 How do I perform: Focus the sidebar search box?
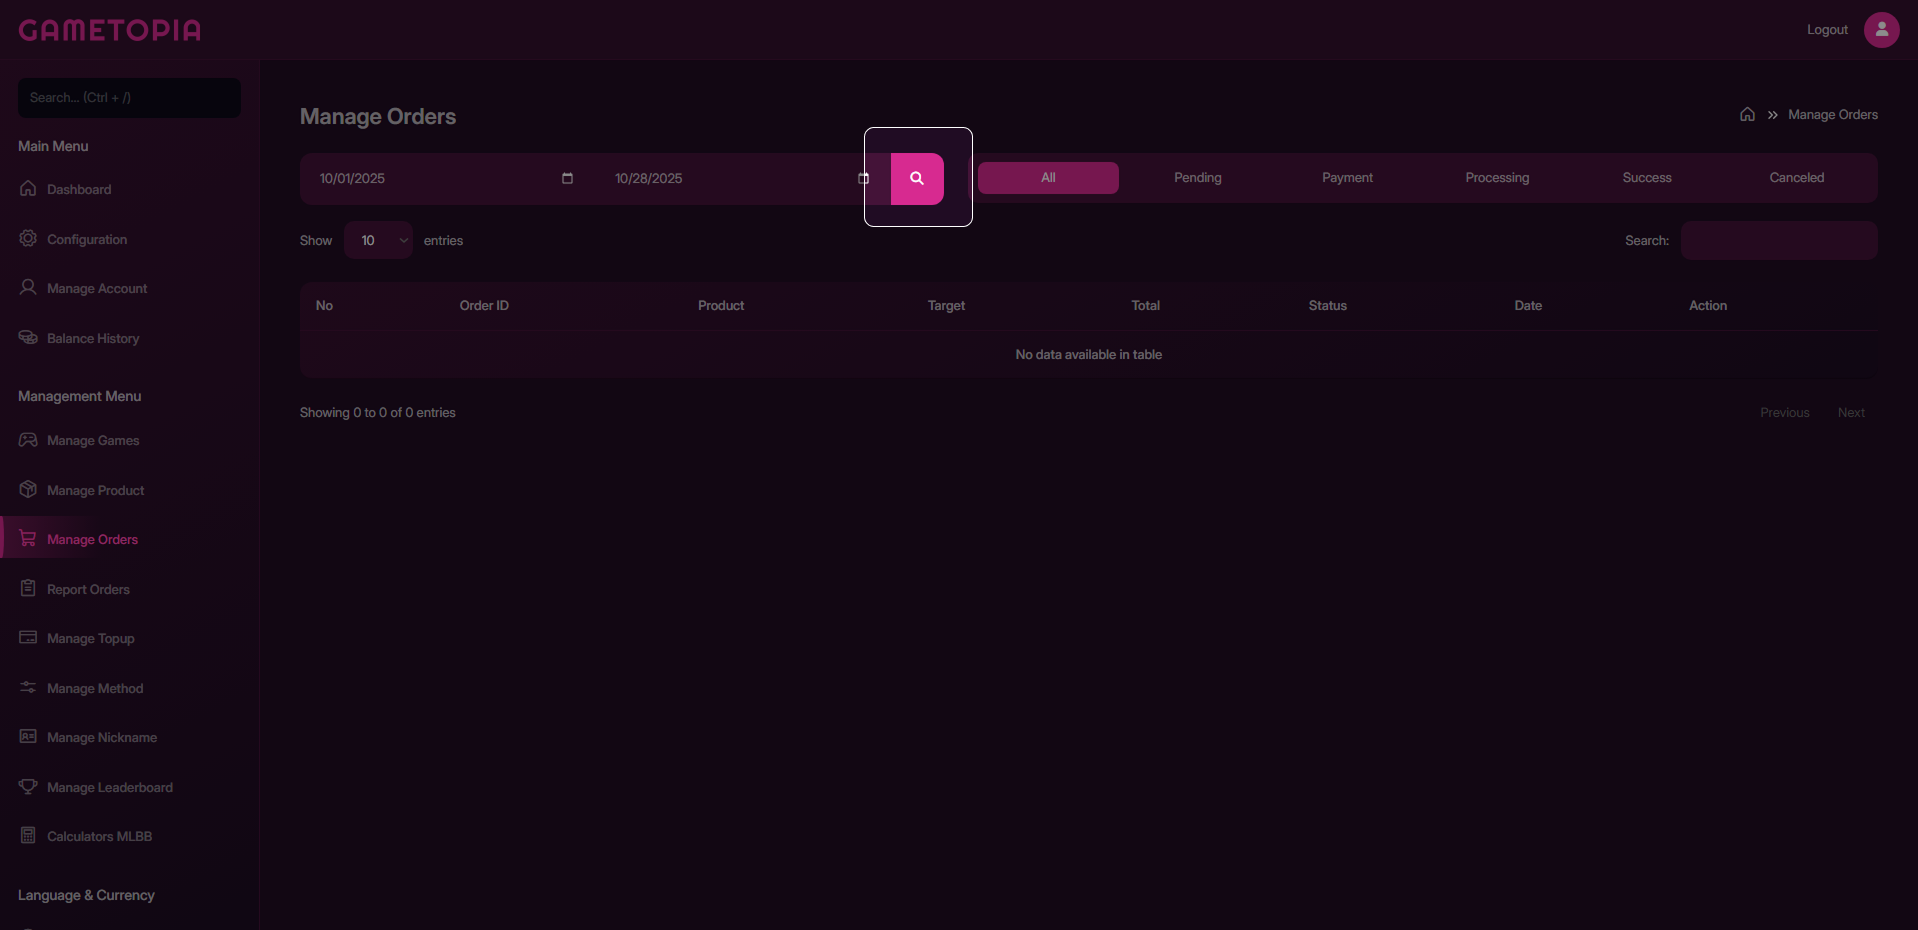coord(129,98)
